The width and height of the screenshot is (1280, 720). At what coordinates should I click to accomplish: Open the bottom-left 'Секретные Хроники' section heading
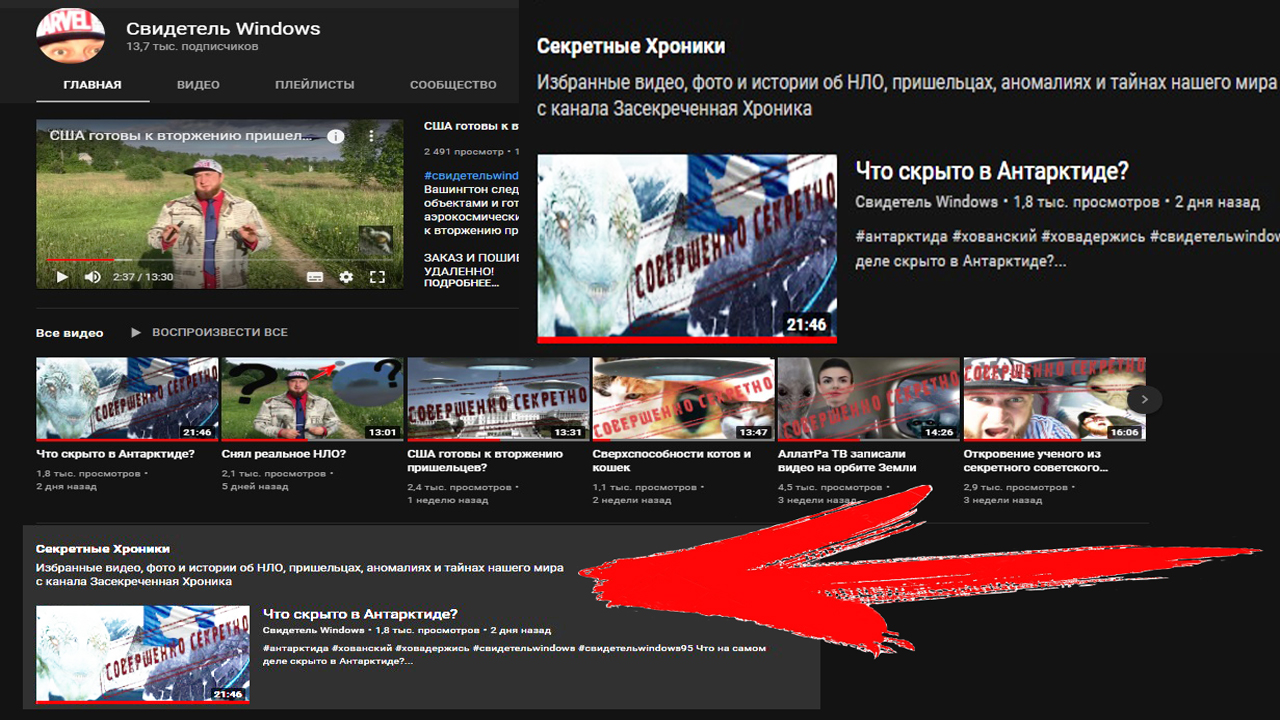tap(103, 549)
